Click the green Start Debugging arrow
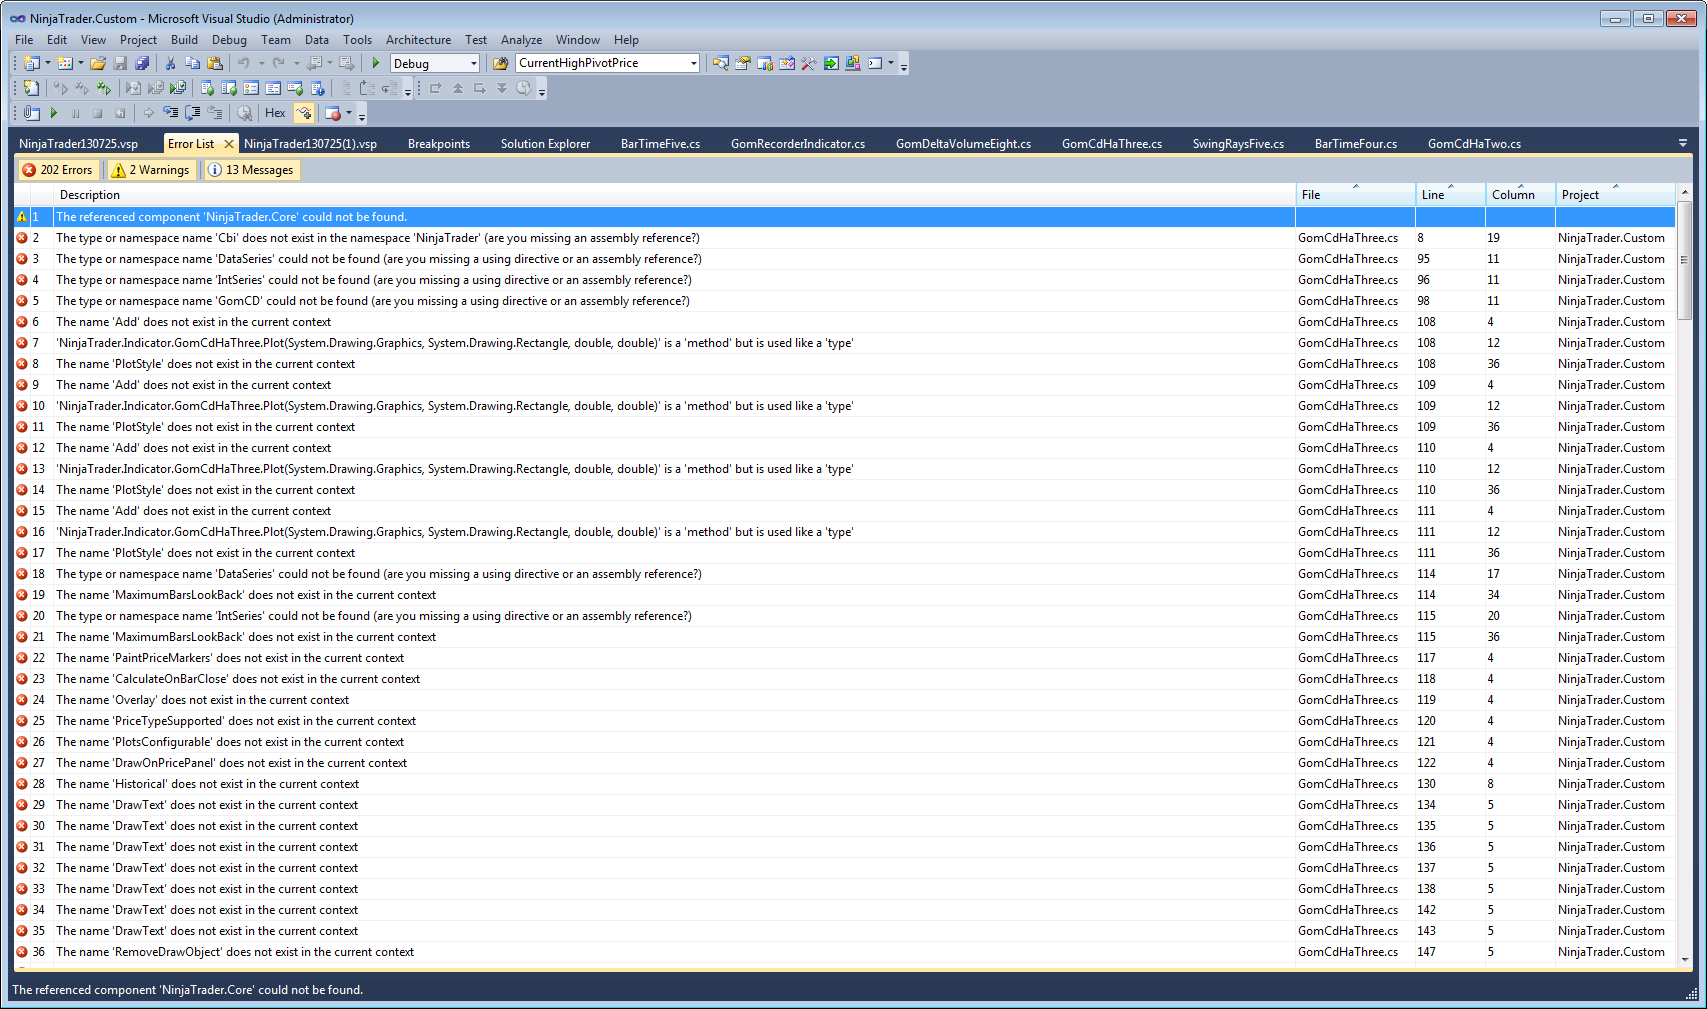1707x1009 pixels. click(376, 63)
